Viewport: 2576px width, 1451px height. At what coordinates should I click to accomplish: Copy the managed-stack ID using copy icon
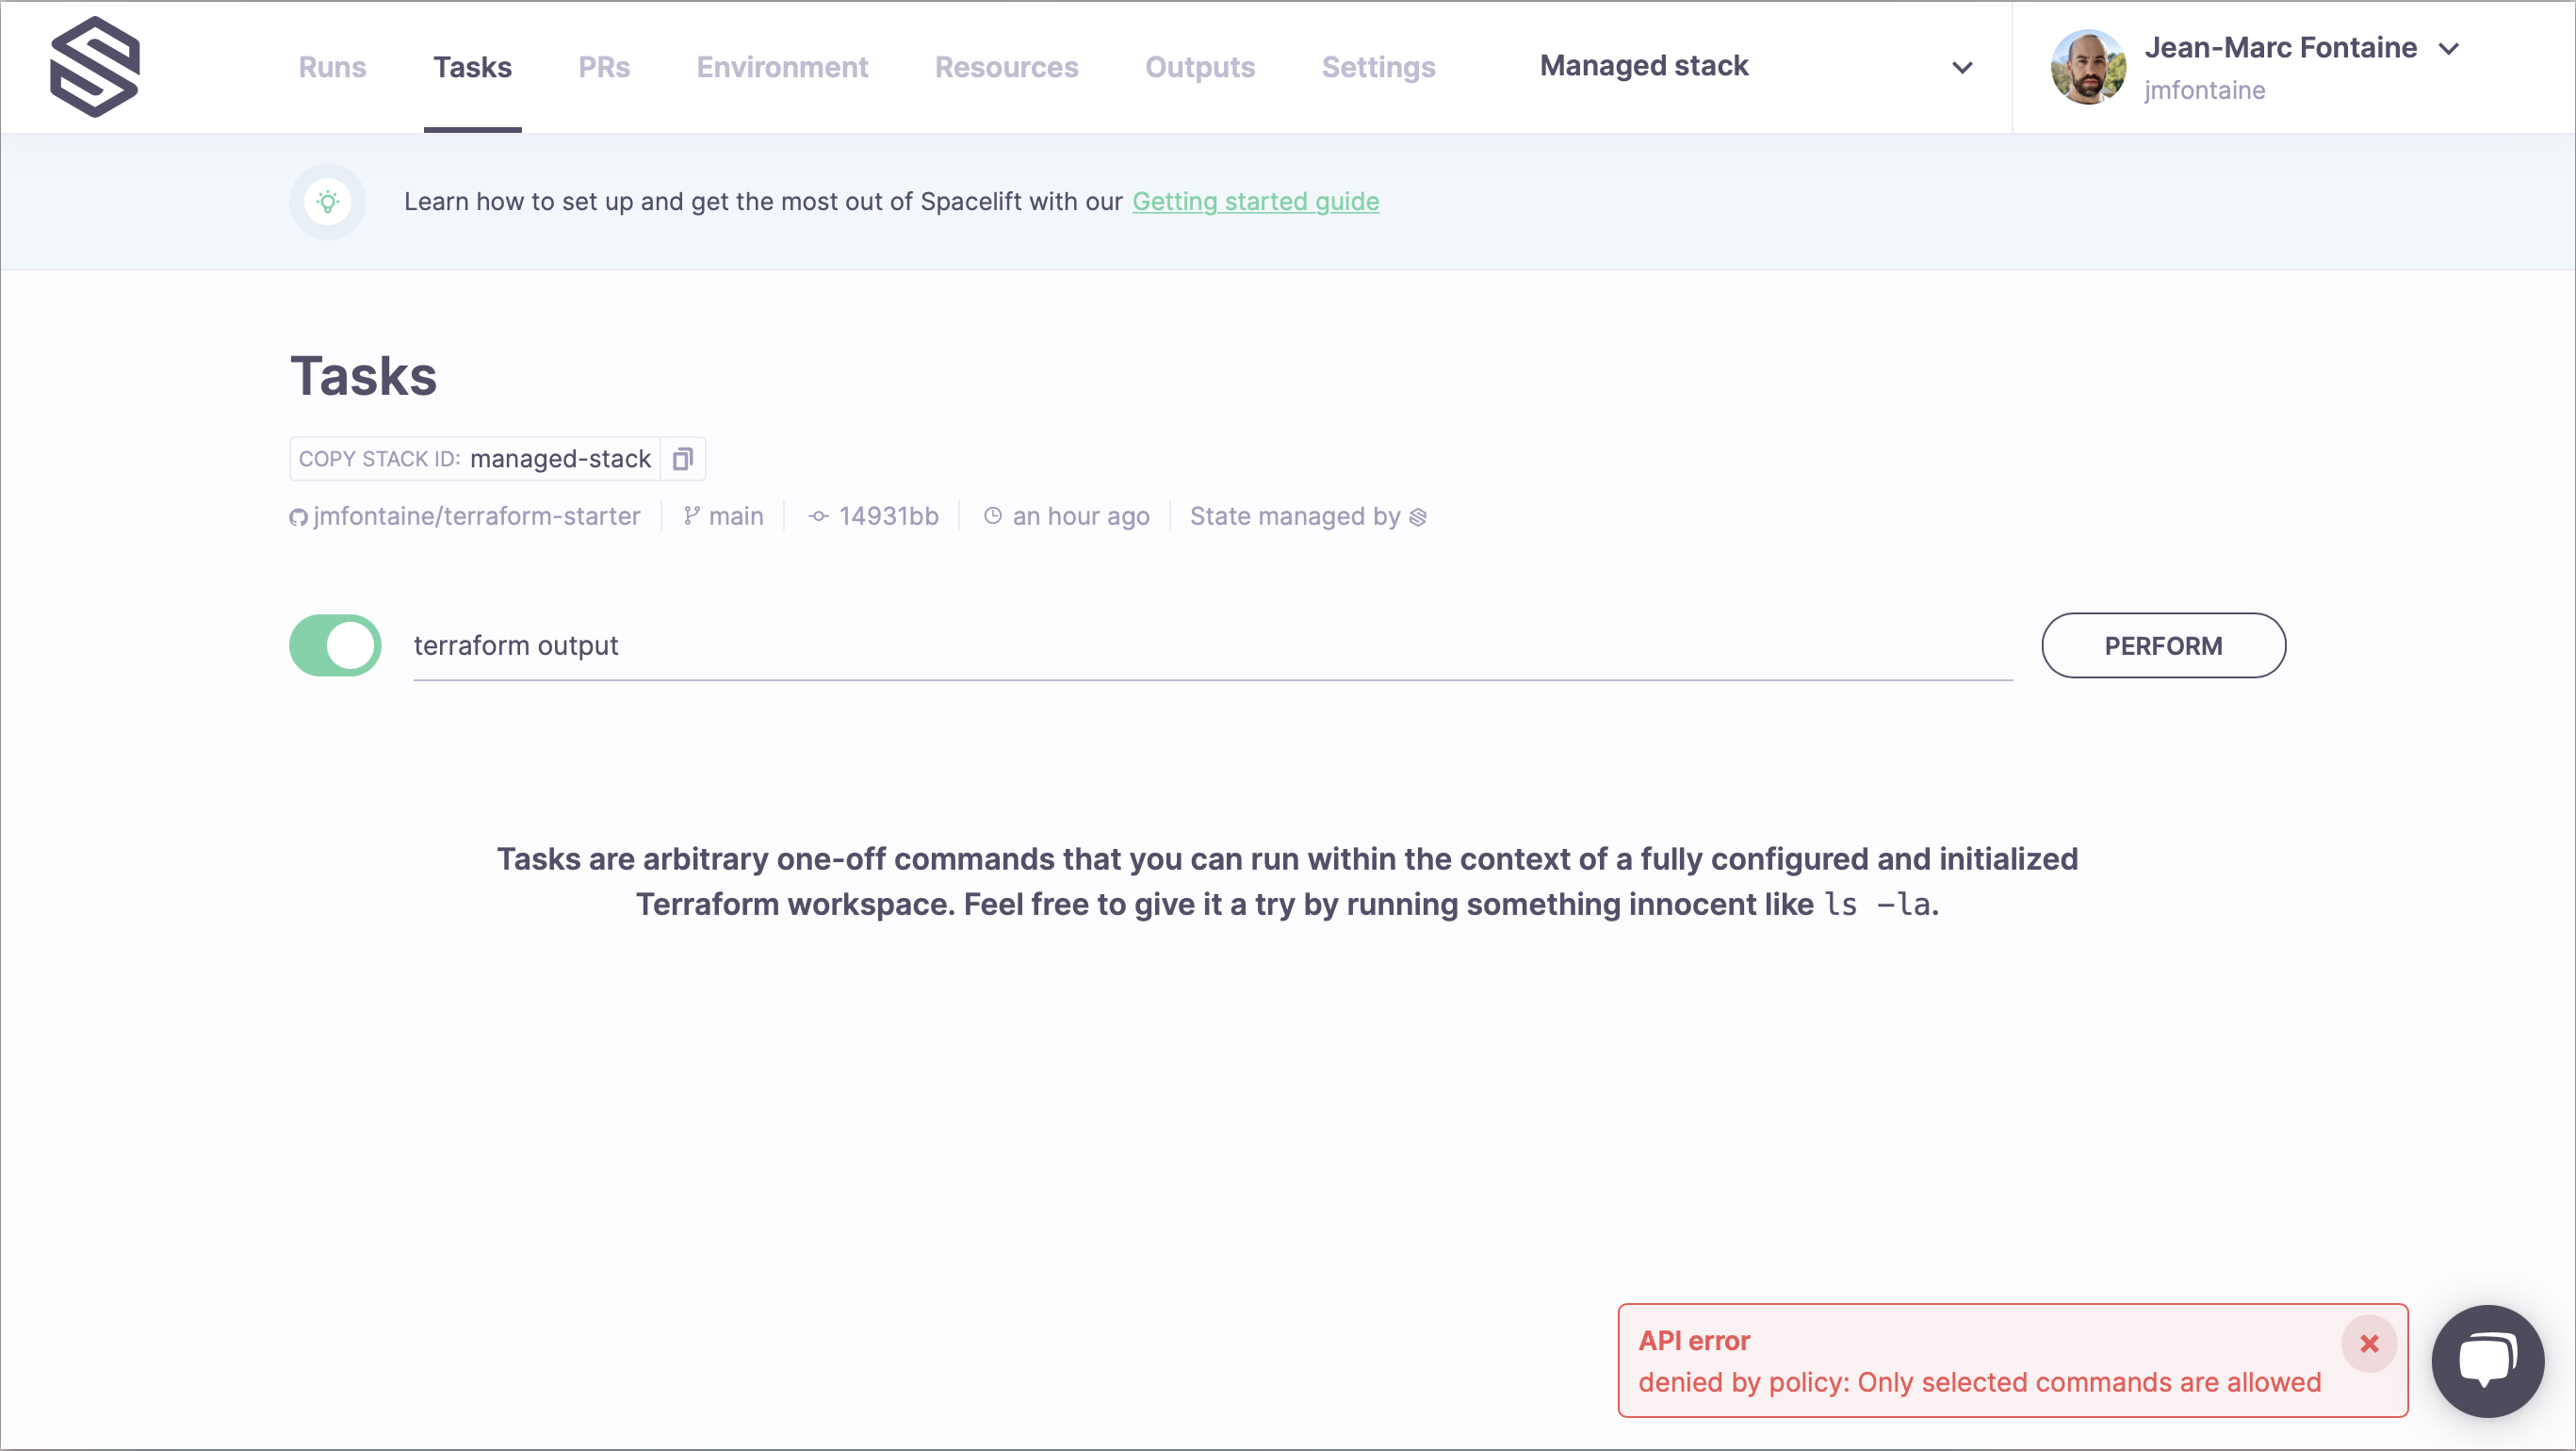coord(683,459)
